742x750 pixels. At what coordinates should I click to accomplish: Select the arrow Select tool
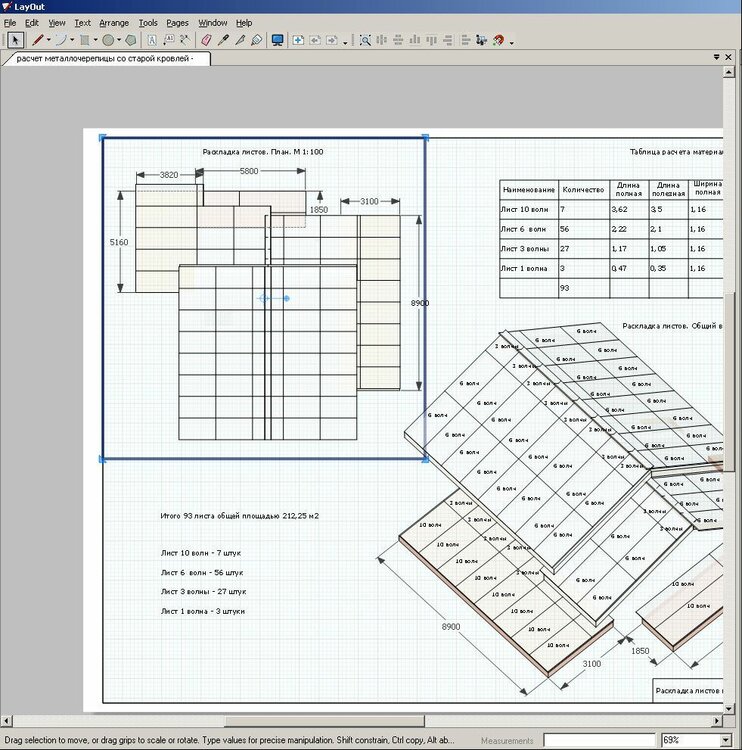[x=15, y=40]
